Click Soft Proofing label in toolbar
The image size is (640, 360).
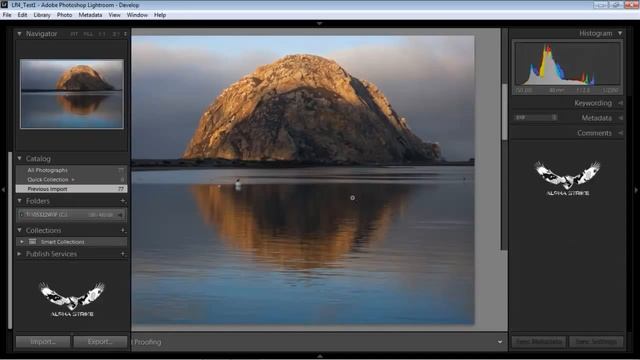click(147, 342)
